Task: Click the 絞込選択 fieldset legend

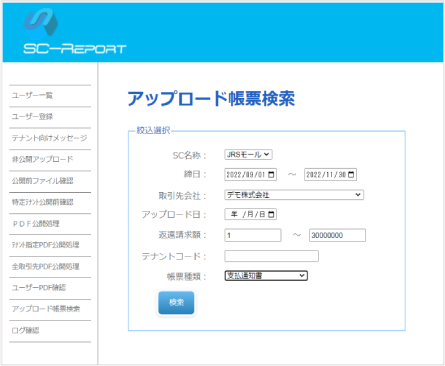Action: coord(153,130)
